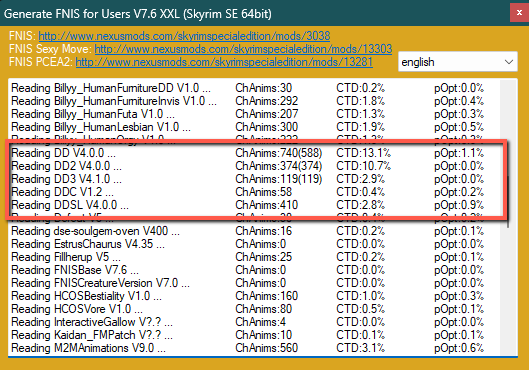Click 'ChAnims:560' in M2MAnimations row
The image size is (529, 370).
coord(267,348)
